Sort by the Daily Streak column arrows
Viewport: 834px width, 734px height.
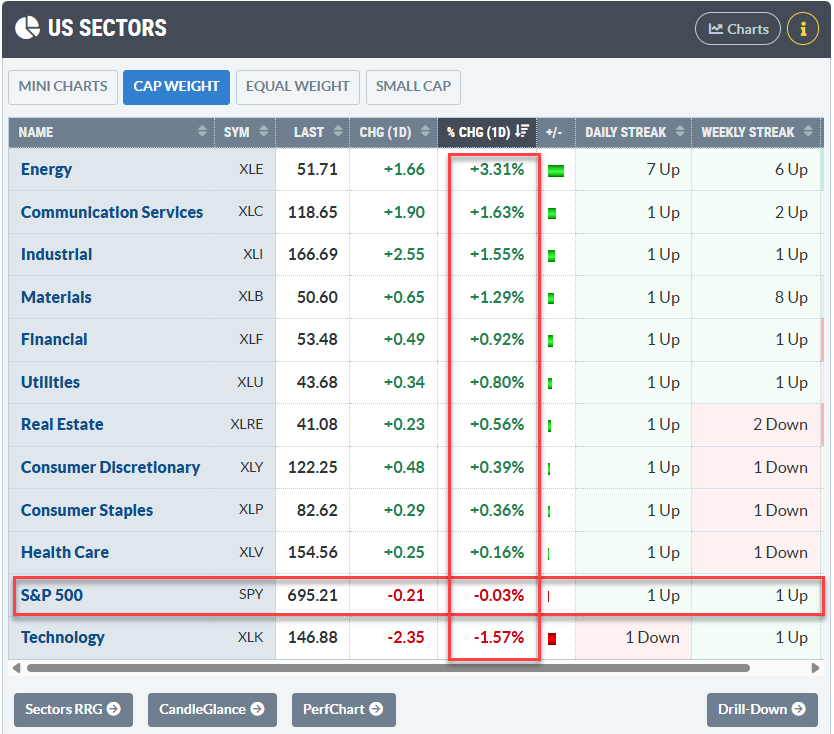[x=680, y=131]
